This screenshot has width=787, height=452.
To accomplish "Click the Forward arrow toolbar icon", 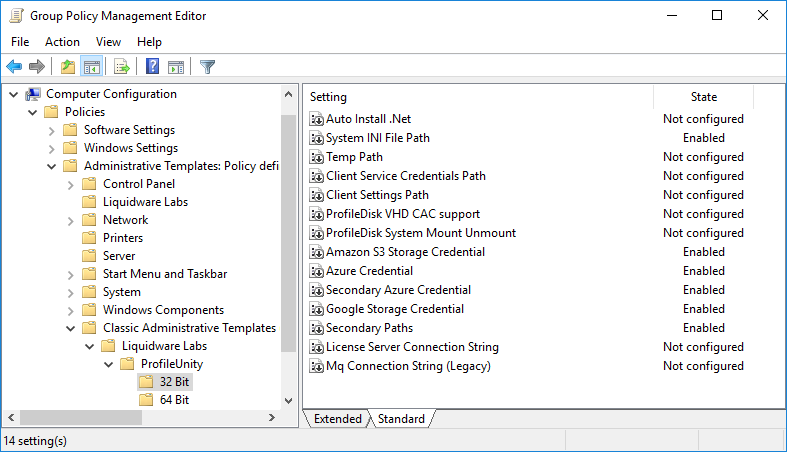I will click(x=37, y=67).
